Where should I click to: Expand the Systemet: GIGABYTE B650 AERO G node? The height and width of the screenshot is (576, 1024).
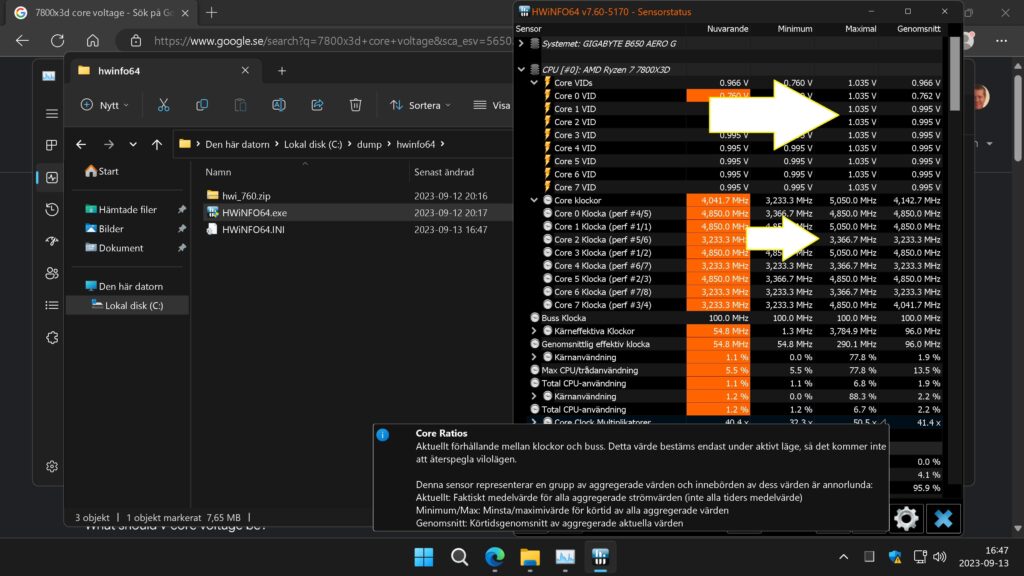point(521,44)
